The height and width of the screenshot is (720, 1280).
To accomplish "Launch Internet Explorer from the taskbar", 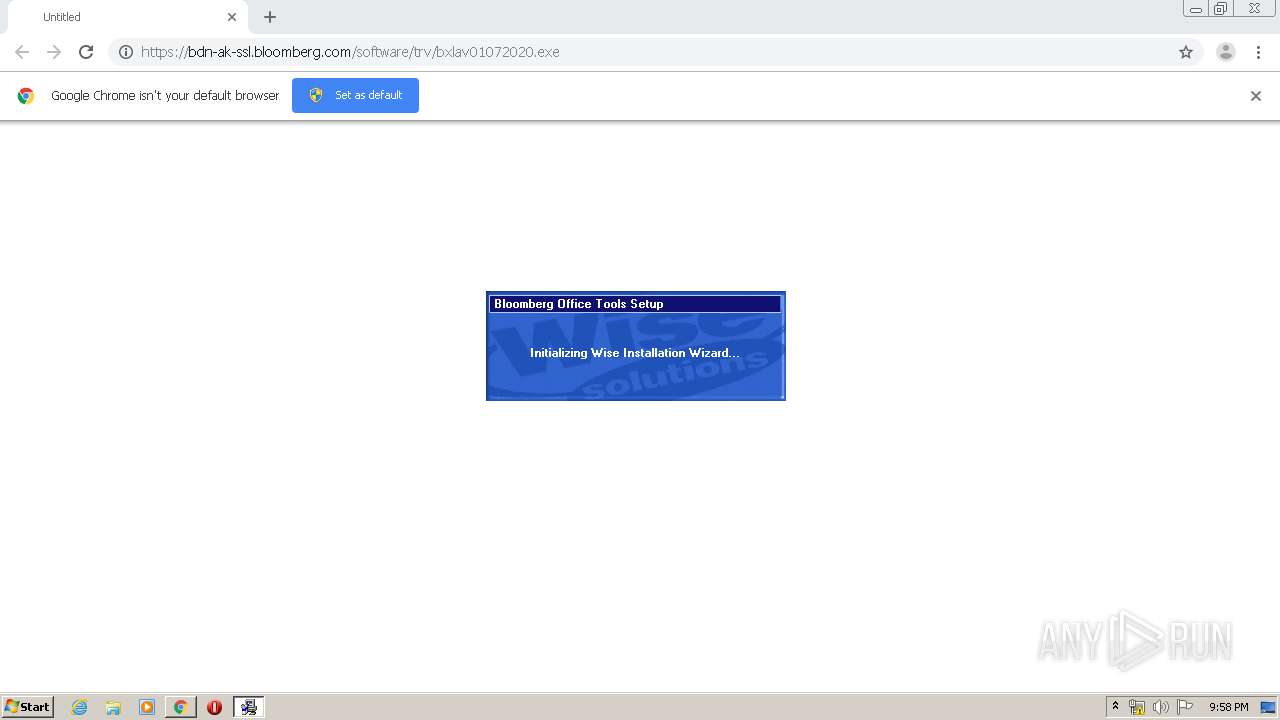I will (x=80, y=707).
